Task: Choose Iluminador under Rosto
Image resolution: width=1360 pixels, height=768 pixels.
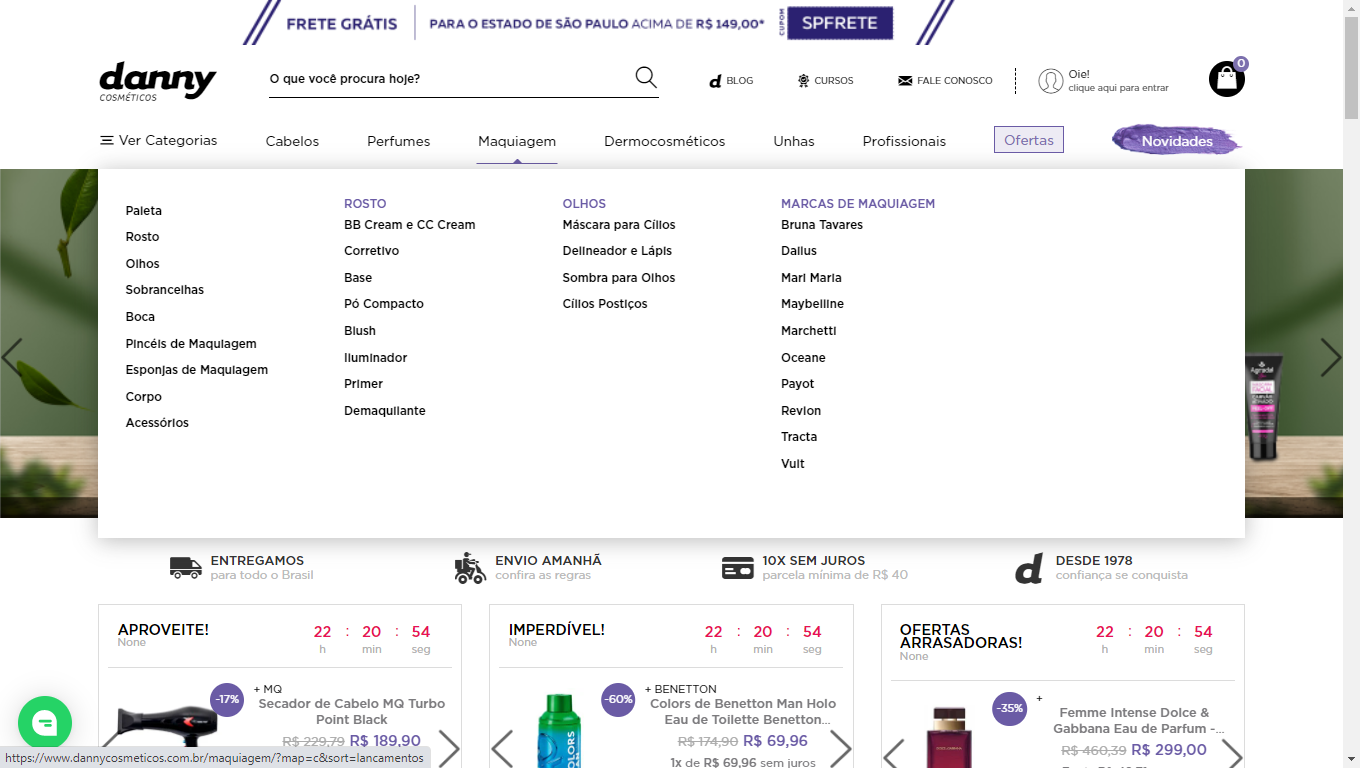Action: click(x=376, y=358)
